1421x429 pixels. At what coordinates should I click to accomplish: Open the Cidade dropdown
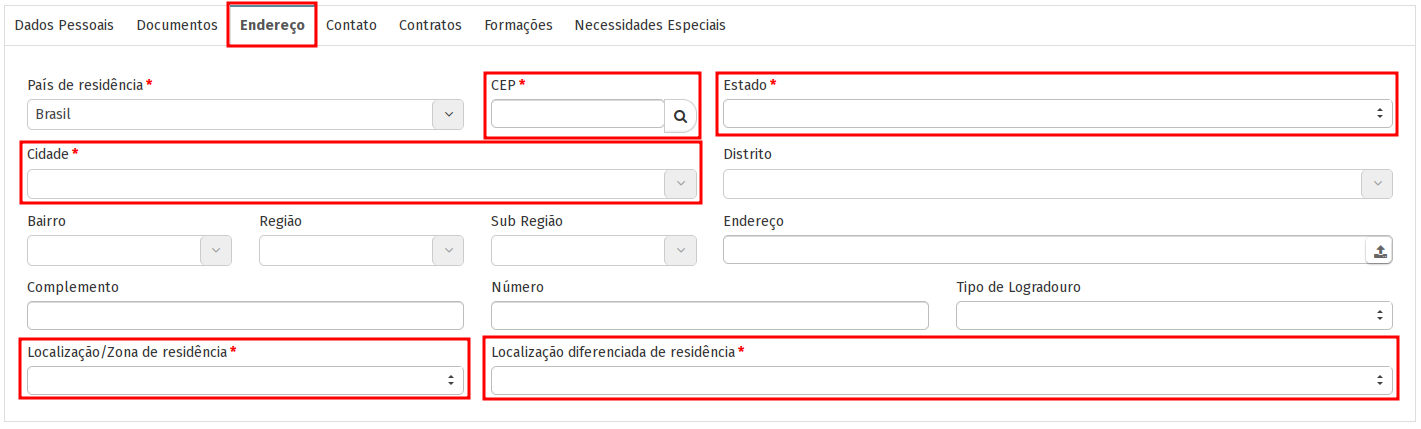click(680, 184)
